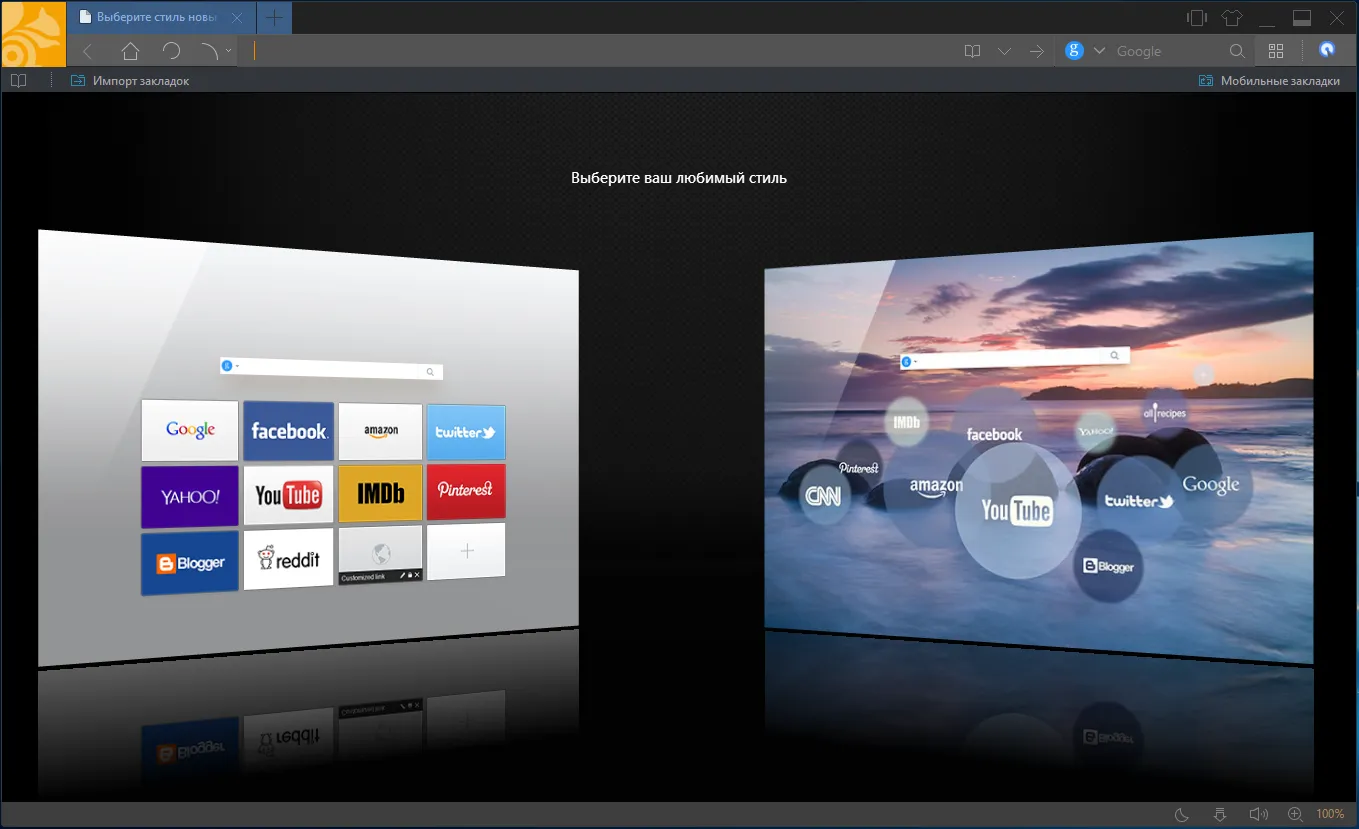The width and height of the screenshot is (1359, 829).
Task: Click the UC Browser squirrel logo
Action: tap(33, 34)
